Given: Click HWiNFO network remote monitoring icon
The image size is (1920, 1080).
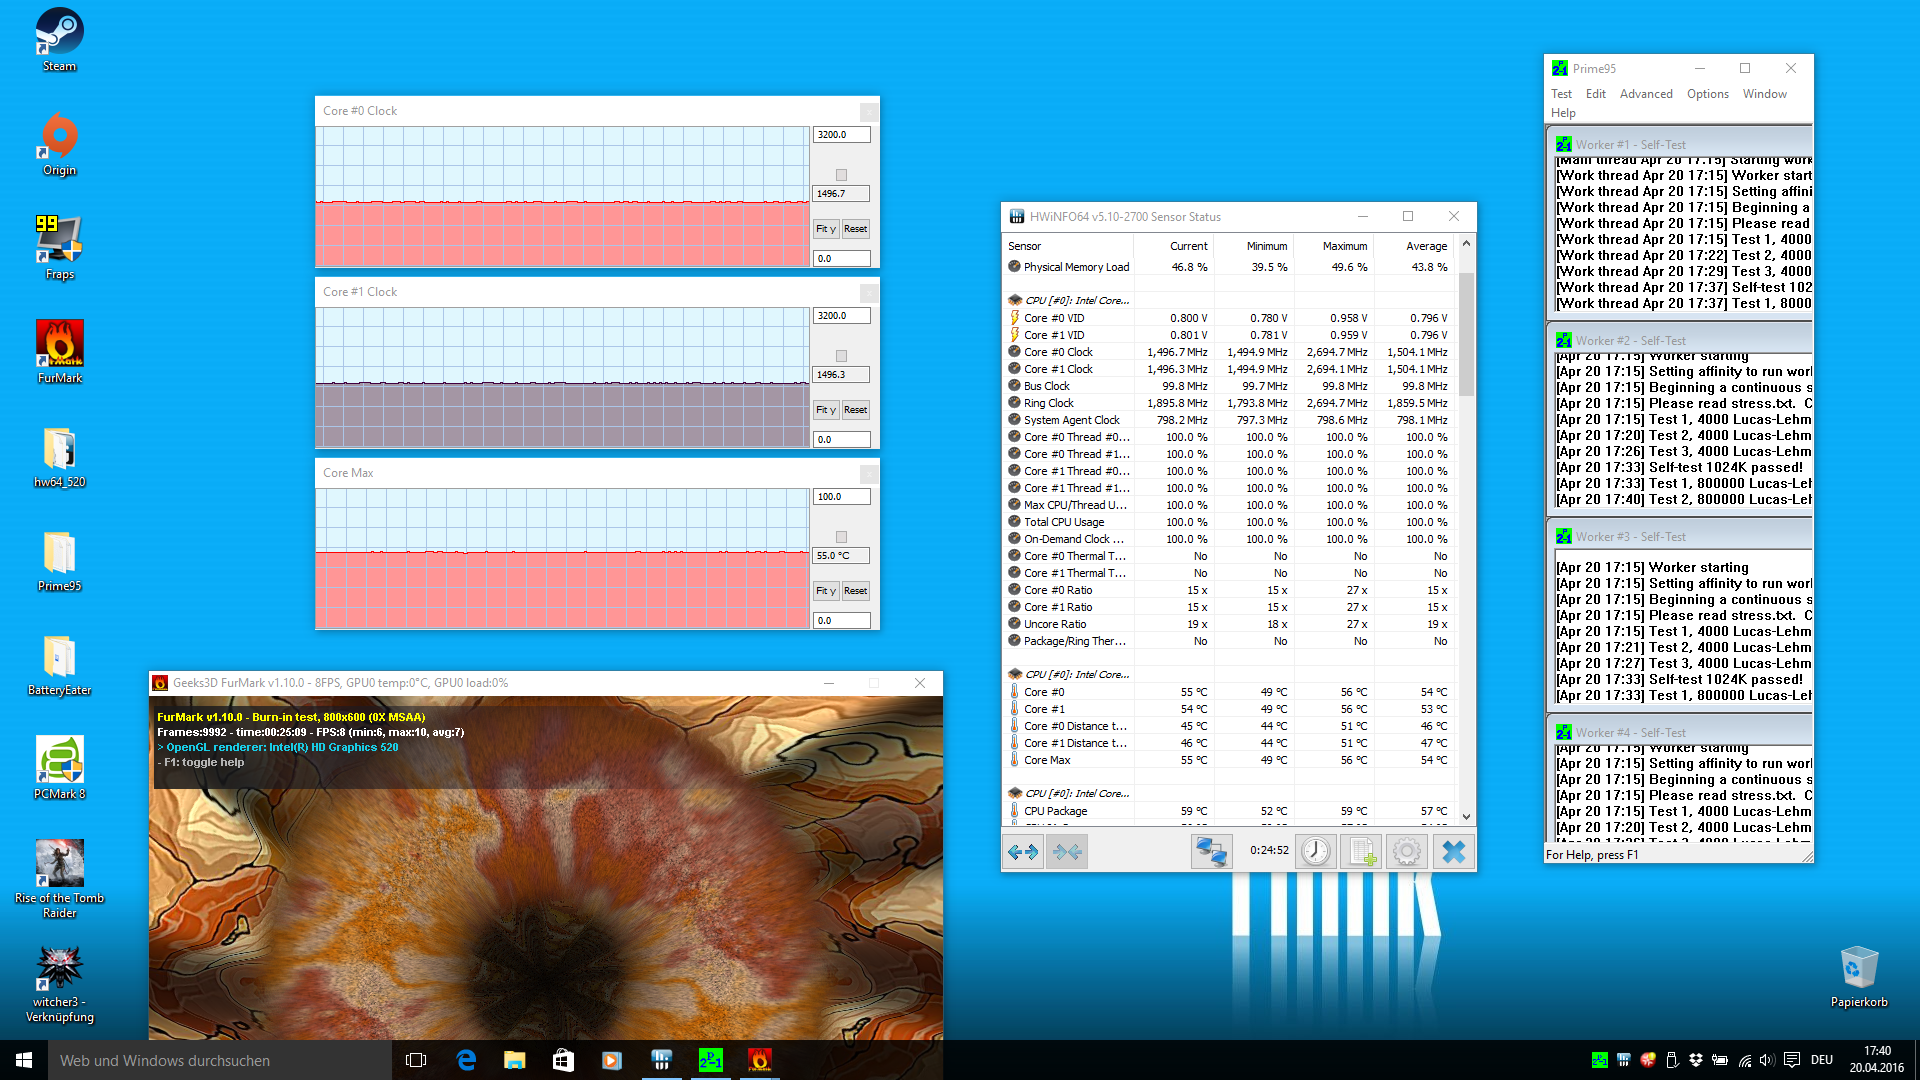Looking at the screenshot, I should click(1211, 852).
